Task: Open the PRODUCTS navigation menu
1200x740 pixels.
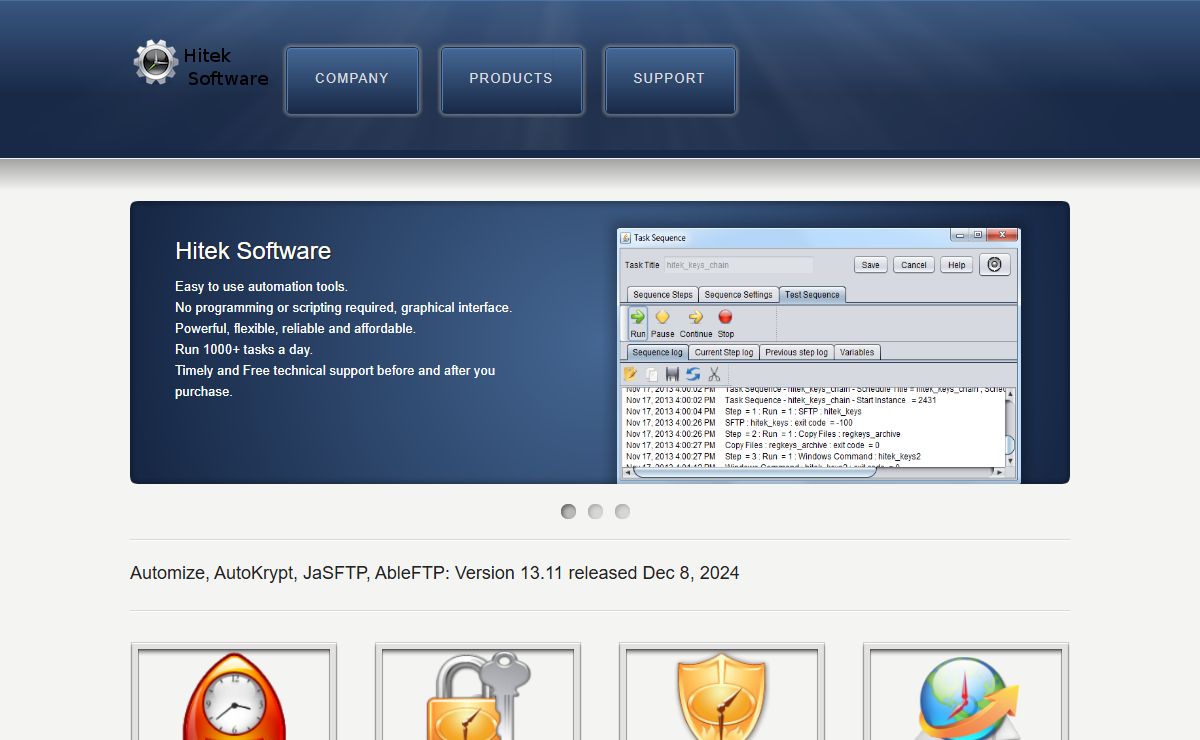Action: pyautogui.click(x=511, y=79)
